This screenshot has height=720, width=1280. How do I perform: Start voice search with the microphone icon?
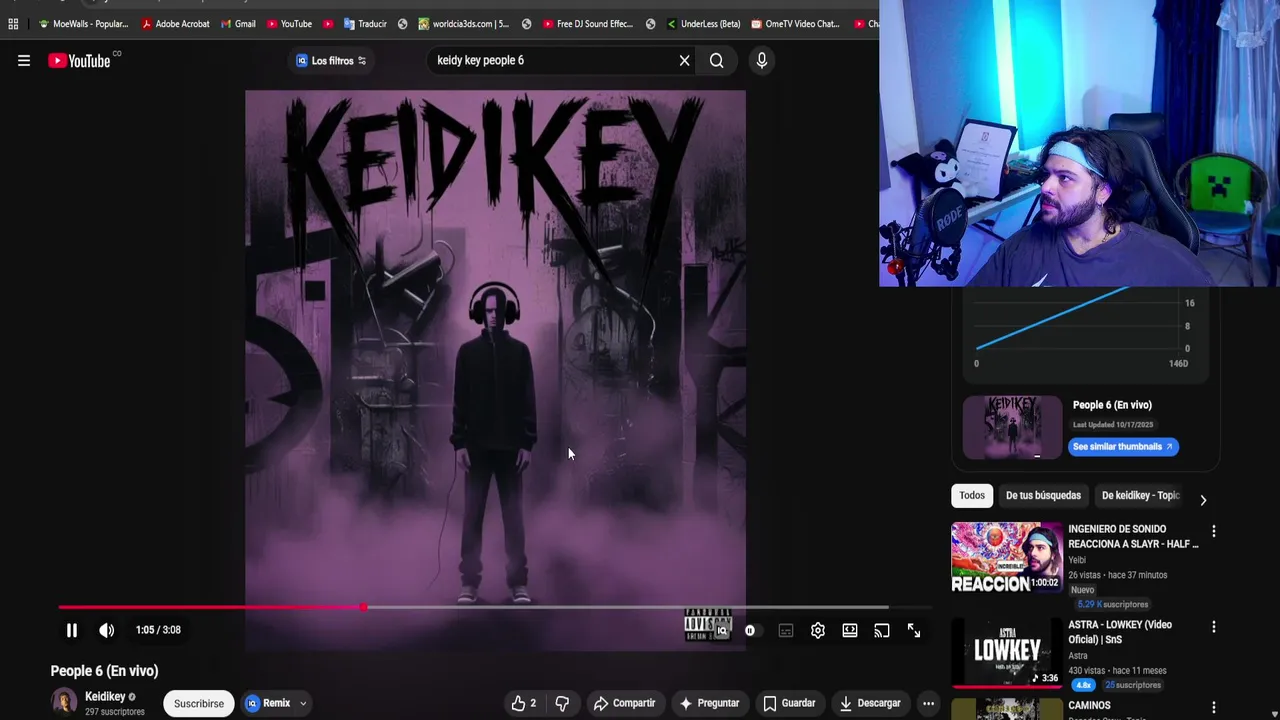pyautogui.click(x=761, y=61)
